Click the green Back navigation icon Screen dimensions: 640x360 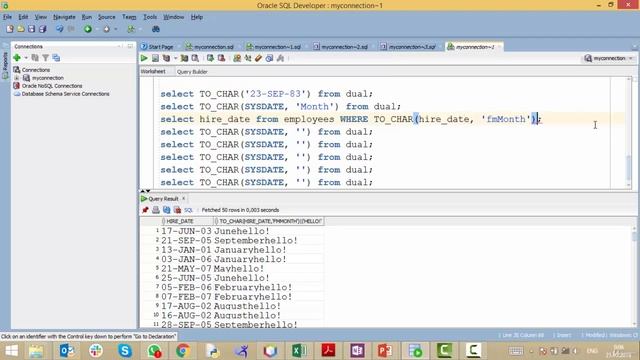pyautogui.click(x=88, y=29)
